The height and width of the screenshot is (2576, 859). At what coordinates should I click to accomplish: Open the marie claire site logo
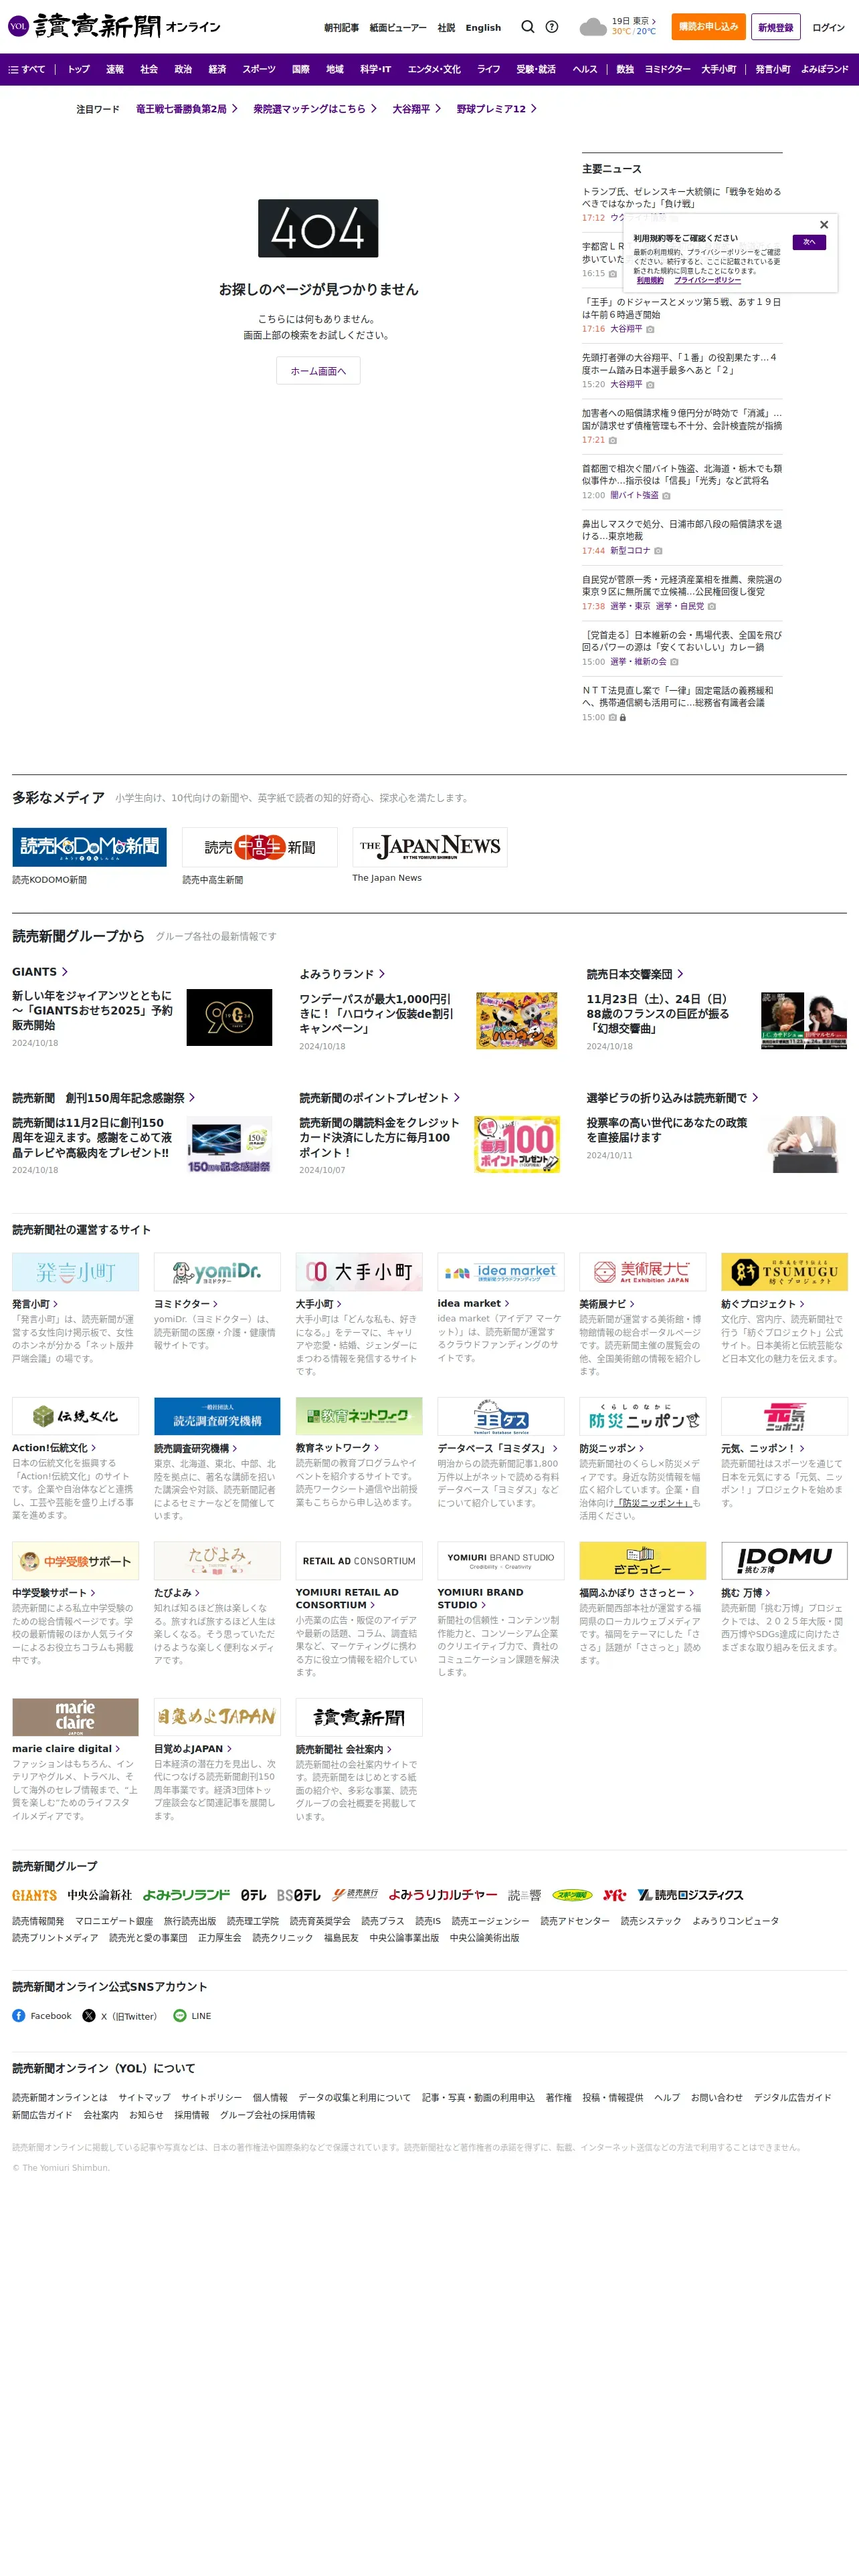pyautogui.click(x=75, y=1717)
